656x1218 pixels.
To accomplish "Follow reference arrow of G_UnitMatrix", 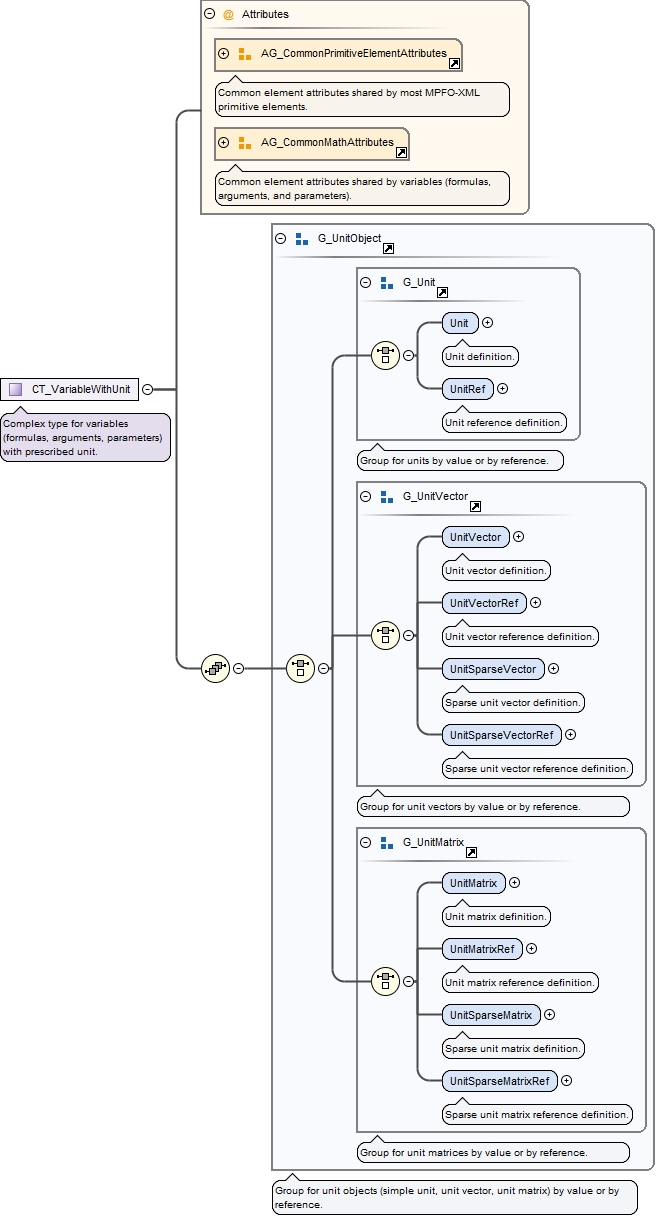I will [x=471, y=853].
